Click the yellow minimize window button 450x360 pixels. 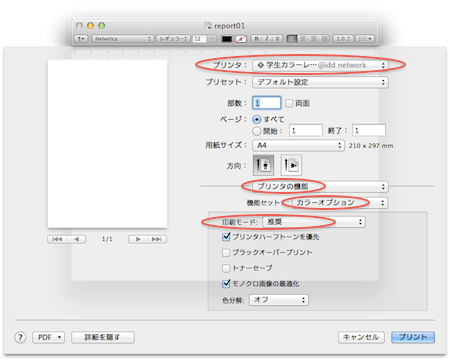pyautogui.click(x=90, y=26)
